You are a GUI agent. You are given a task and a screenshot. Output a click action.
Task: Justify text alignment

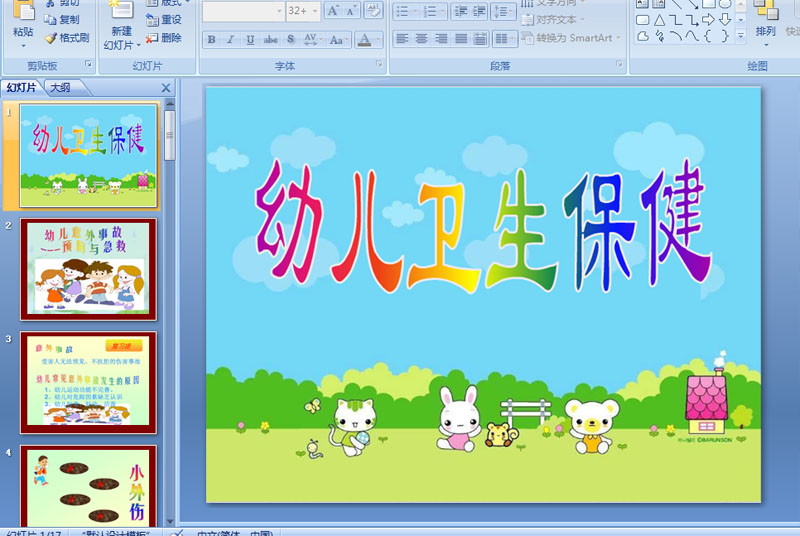tap(461, 39)
